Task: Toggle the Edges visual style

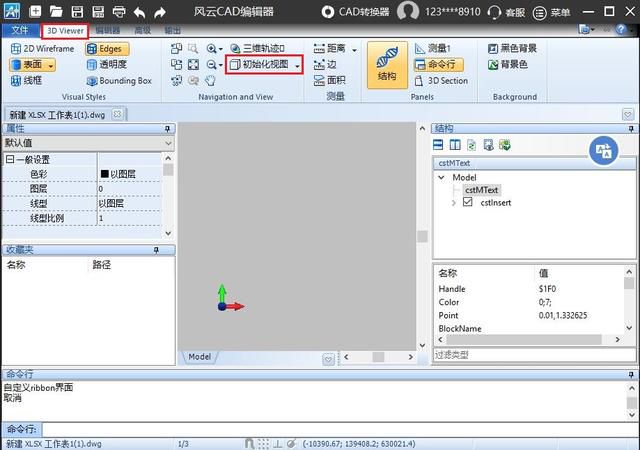Action: pos(107,49)
